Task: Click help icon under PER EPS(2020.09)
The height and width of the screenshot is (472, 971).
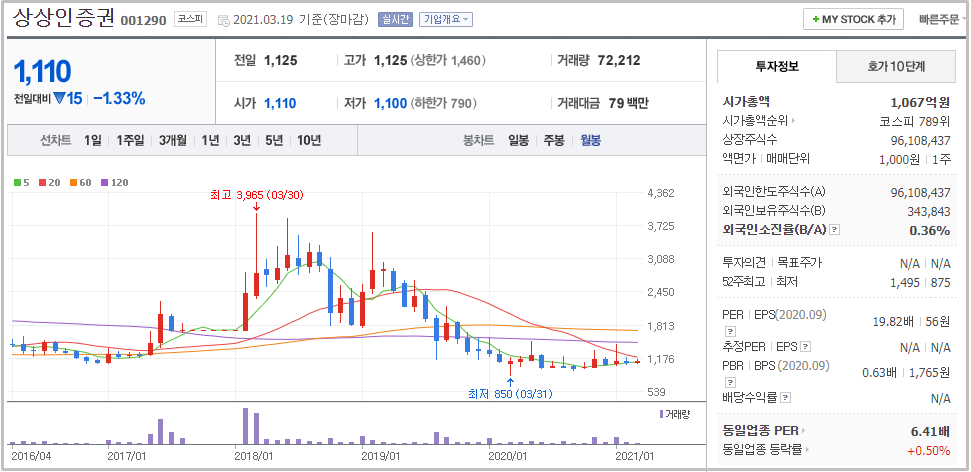Action: point(730,331)
